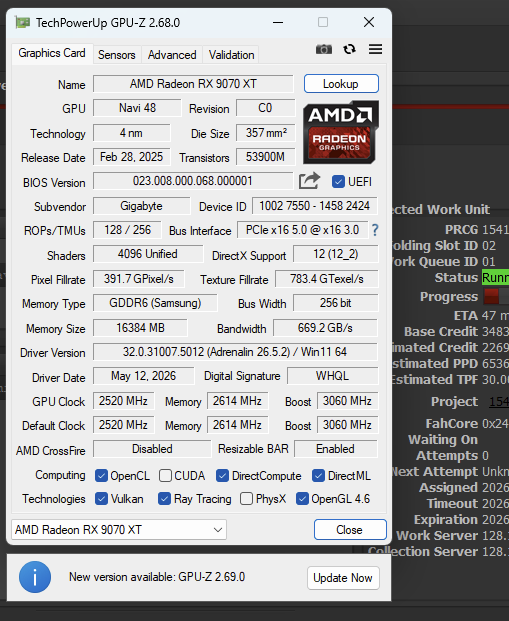Click the Device ID 1002 7550 - 1458 2424
This screenshot has height=621, width=509.
(315, 206)
